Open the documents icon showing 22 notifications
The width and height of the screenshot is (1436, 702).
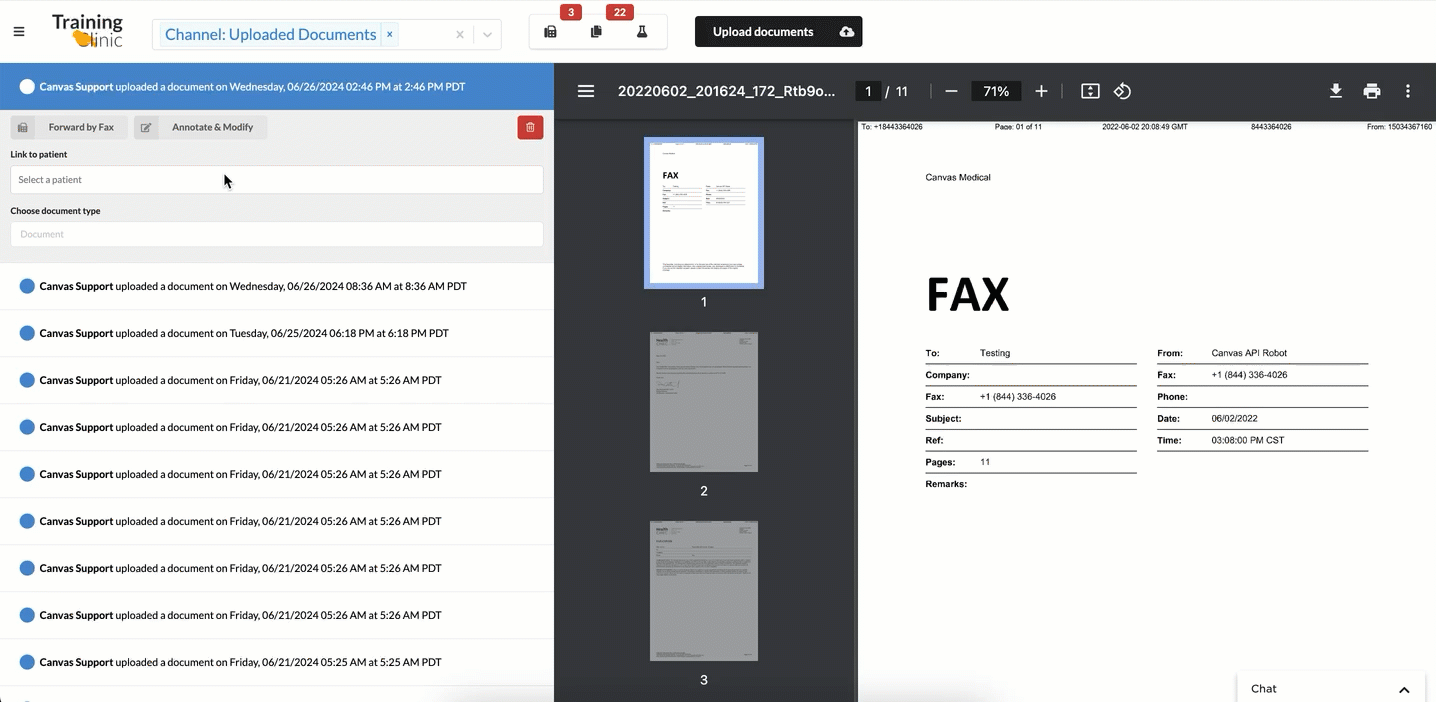597,31
